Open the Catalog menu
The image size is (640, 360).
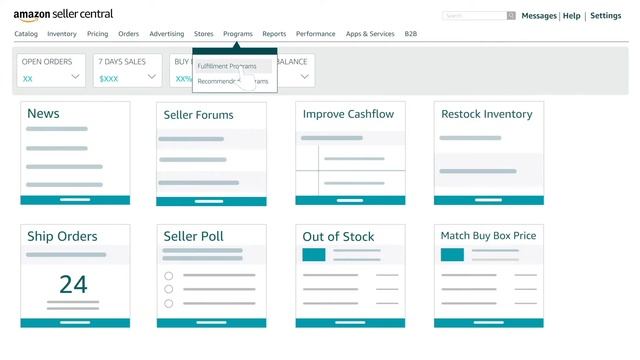[x=26, y=34]
